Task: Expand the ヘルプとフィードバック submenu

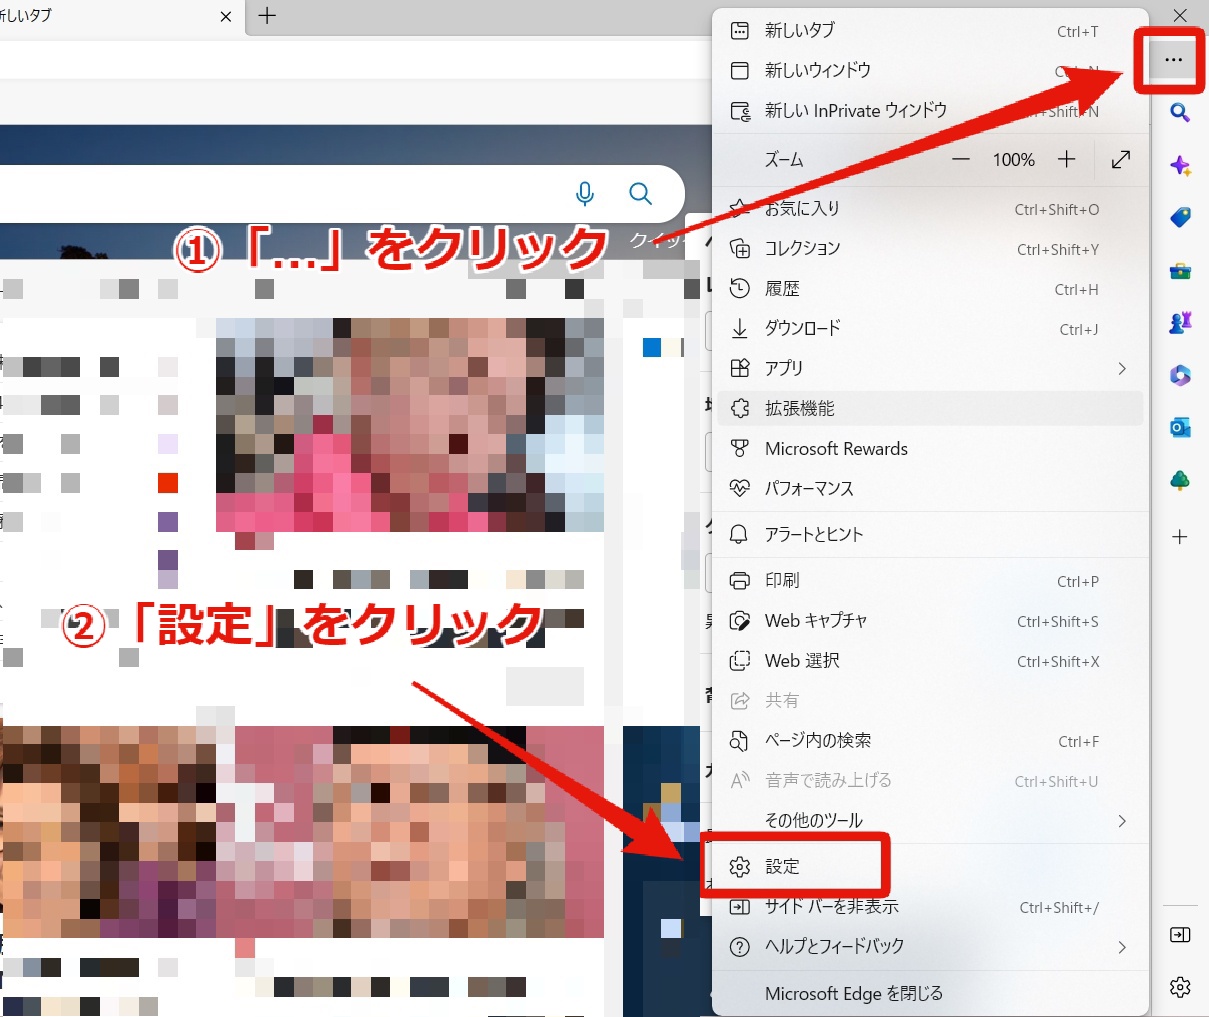Action: (930, 947)
